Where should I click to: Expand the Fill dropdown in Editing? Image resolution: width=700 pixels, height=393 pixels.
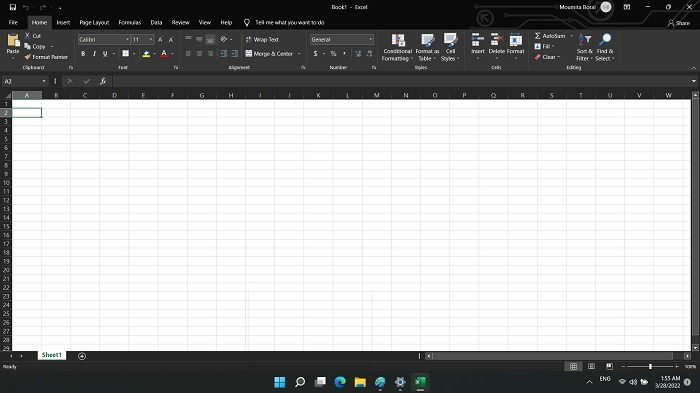553,46
